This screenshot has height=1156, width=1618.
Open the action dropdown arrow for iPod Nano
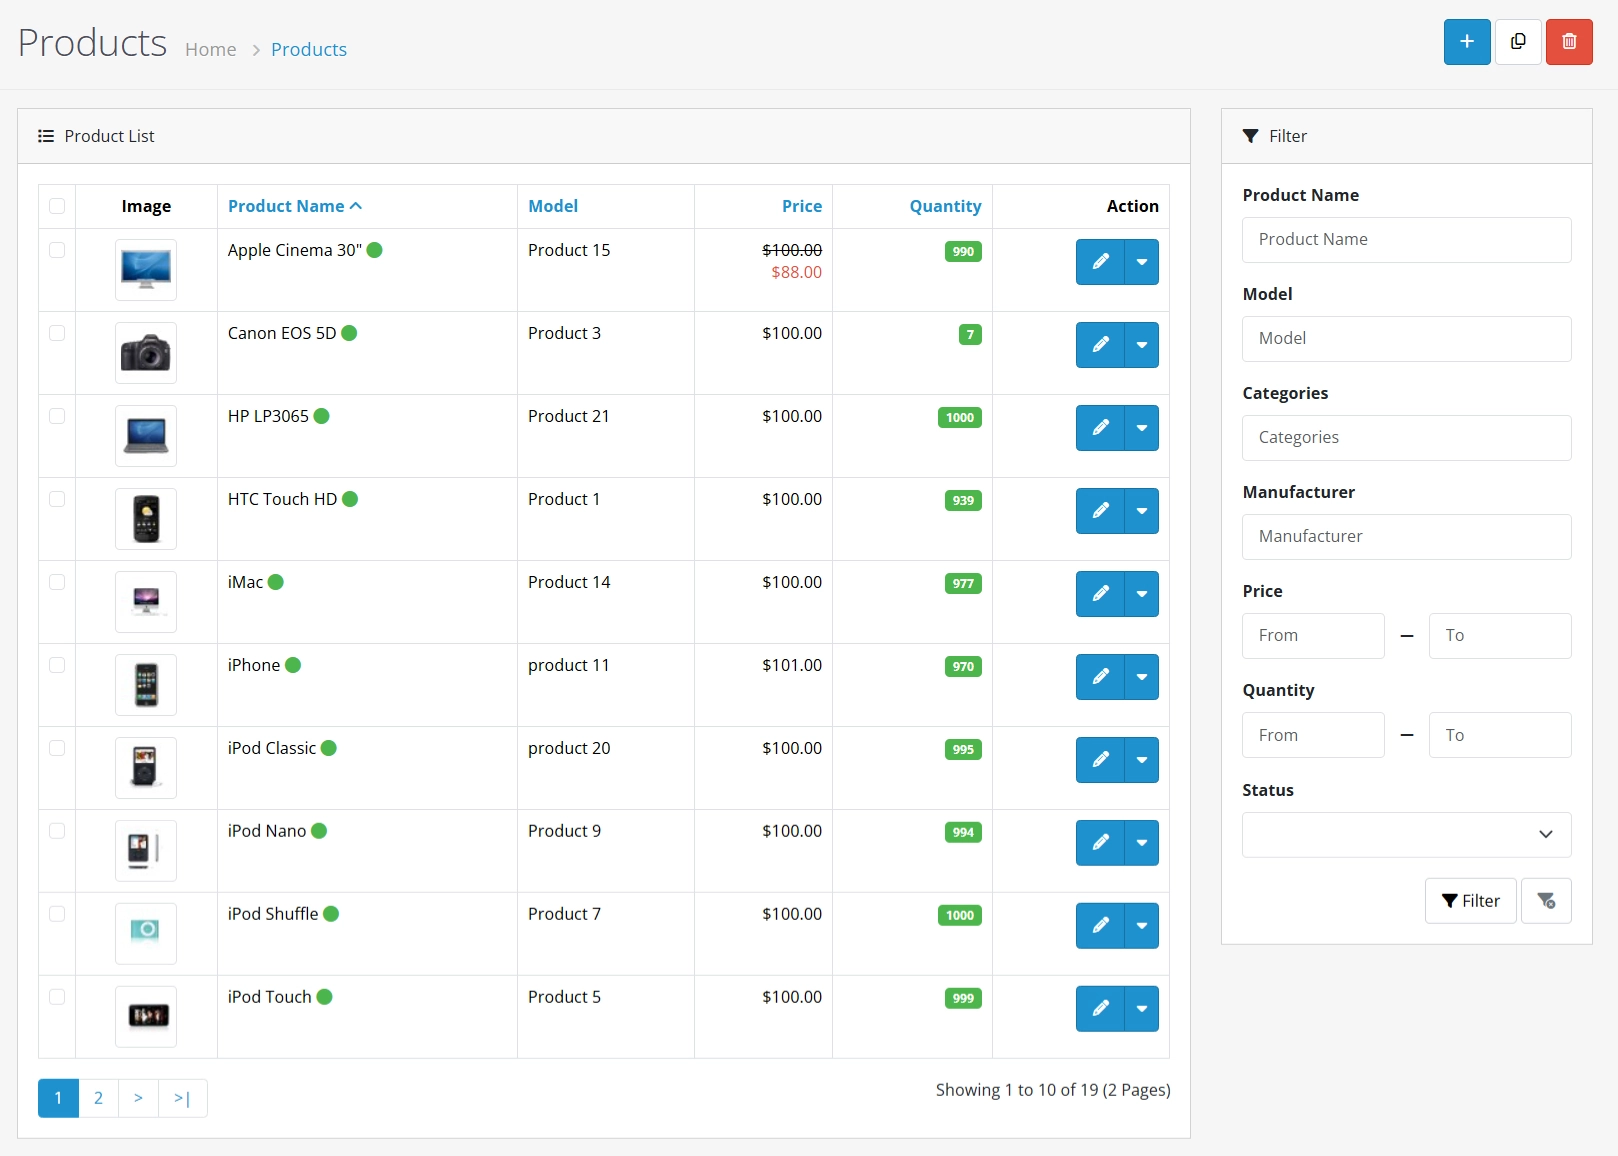click(1141, 843)
